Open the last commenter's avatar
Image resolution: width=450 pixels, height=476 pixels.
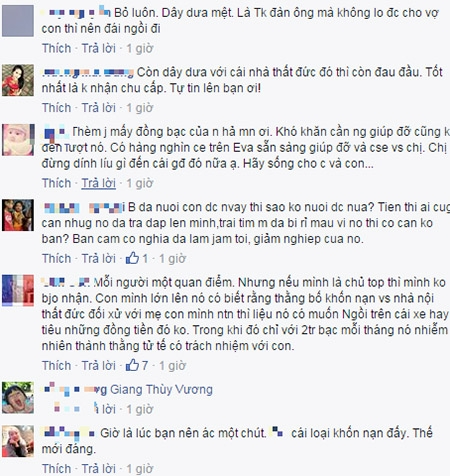click(18, 441)
